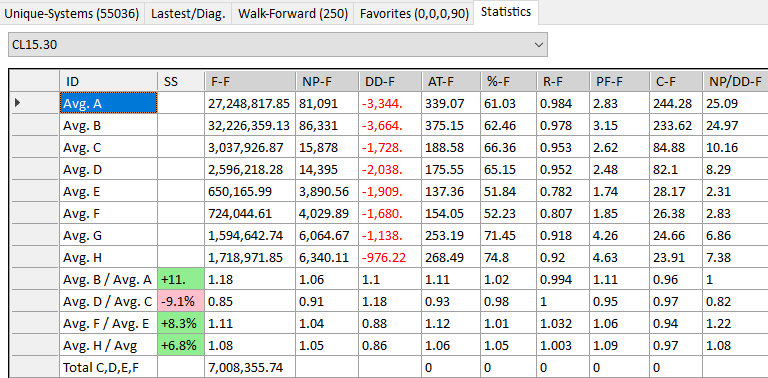Open the Unique-Systems (55036) tab
Screen dimensions: 768x378
tap(72, 14)
